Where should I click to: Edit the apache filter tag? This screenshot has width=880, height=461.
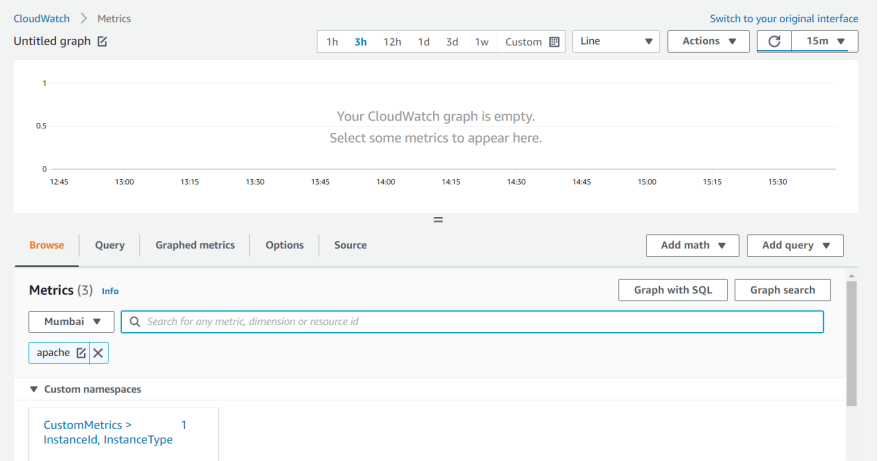point(81,353)
